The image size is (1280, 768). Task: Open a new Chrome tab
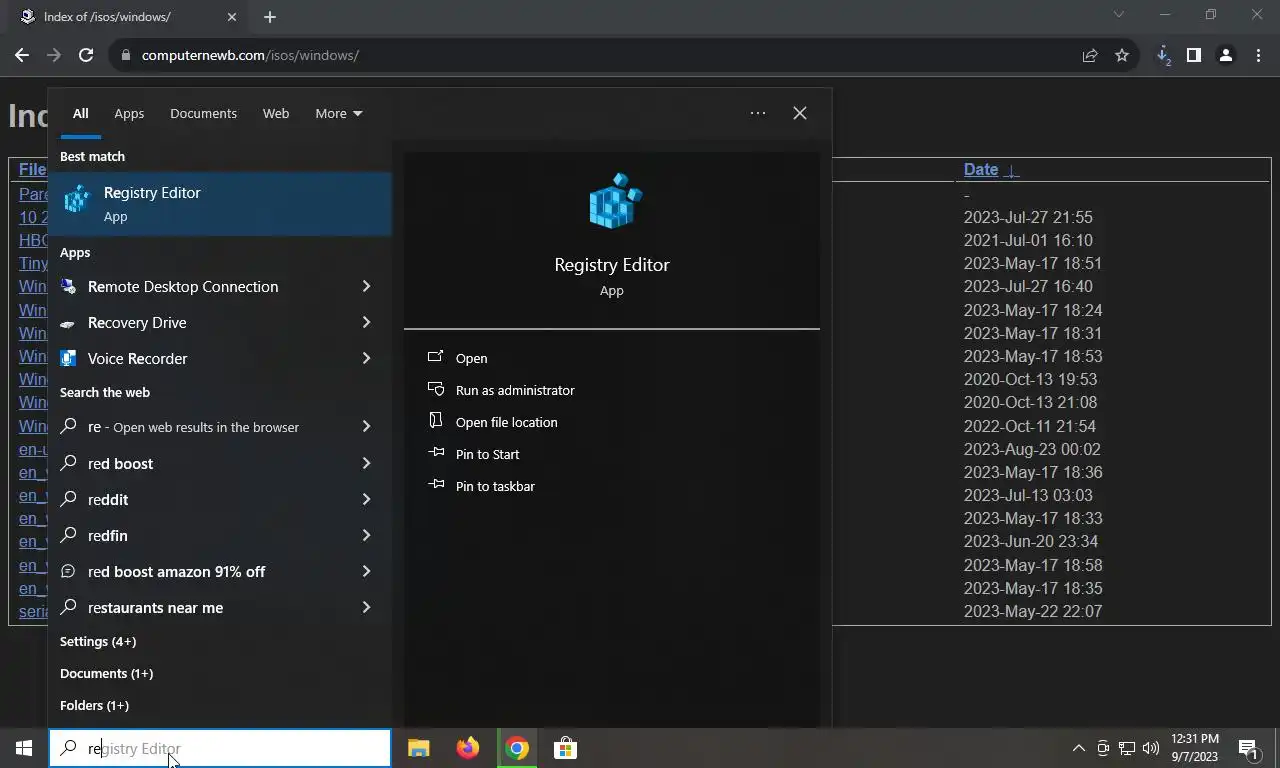[270, 17]
